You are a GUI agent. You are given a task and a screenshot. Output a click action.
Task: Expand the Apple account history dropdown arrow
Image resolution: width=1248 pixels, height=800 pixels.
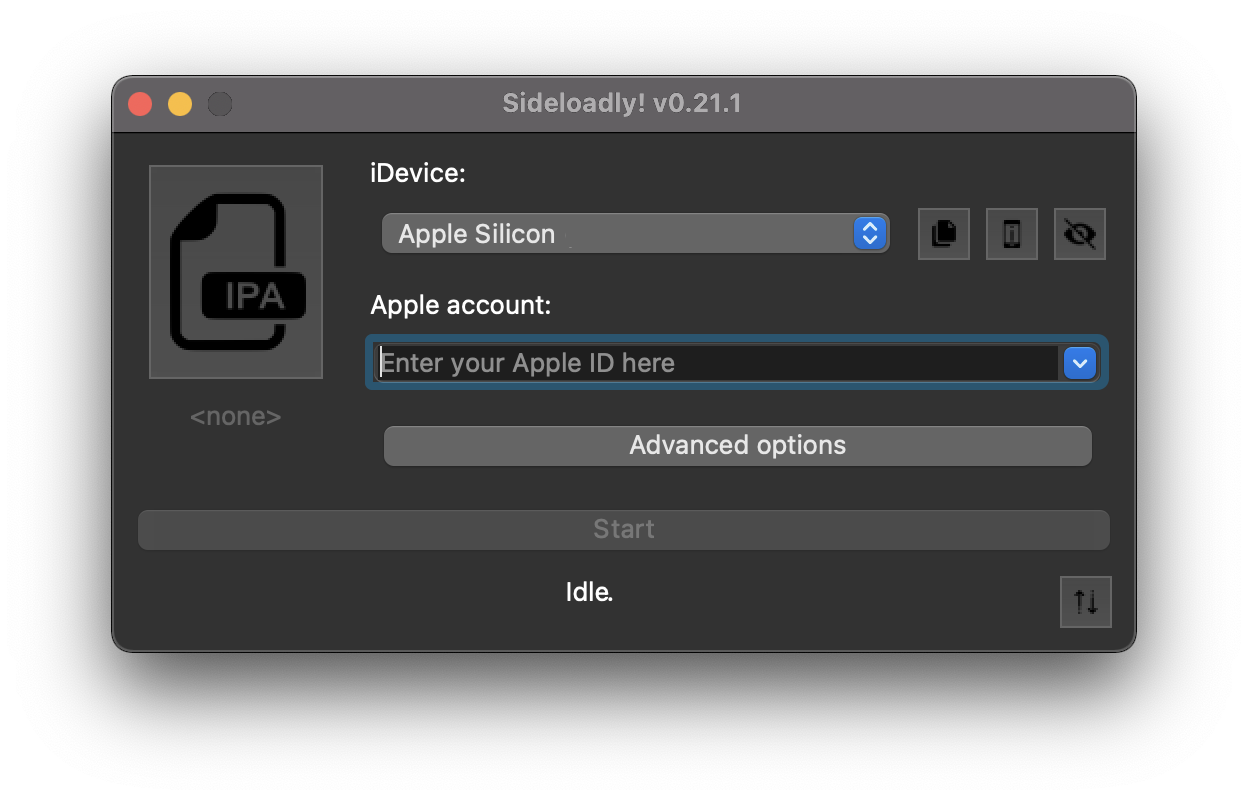[1080, 363]
